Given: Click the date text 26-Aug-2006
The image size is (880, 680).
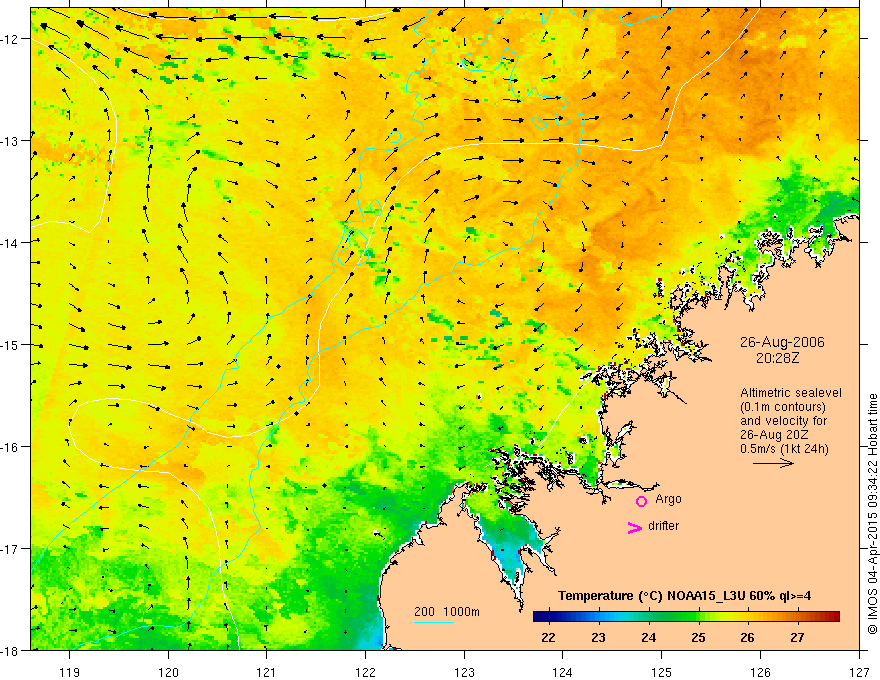Looking at the screenshot, I should click(x=782, y=342).
